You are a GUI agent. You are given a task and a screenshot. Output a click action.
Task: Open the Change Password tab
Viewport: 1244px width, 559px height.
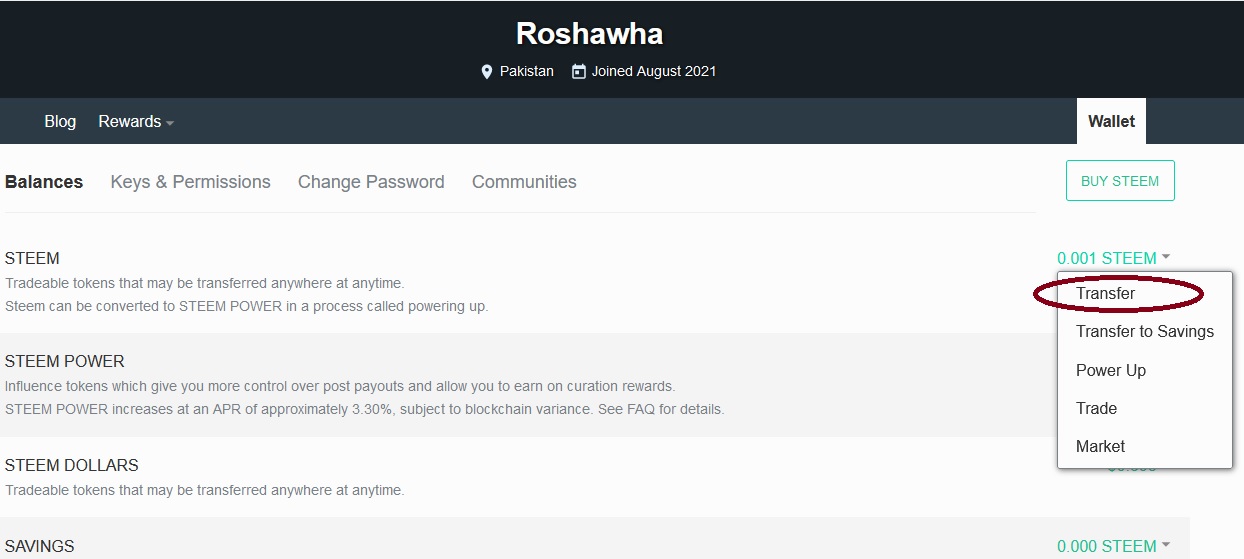click(x=371, y=182)
